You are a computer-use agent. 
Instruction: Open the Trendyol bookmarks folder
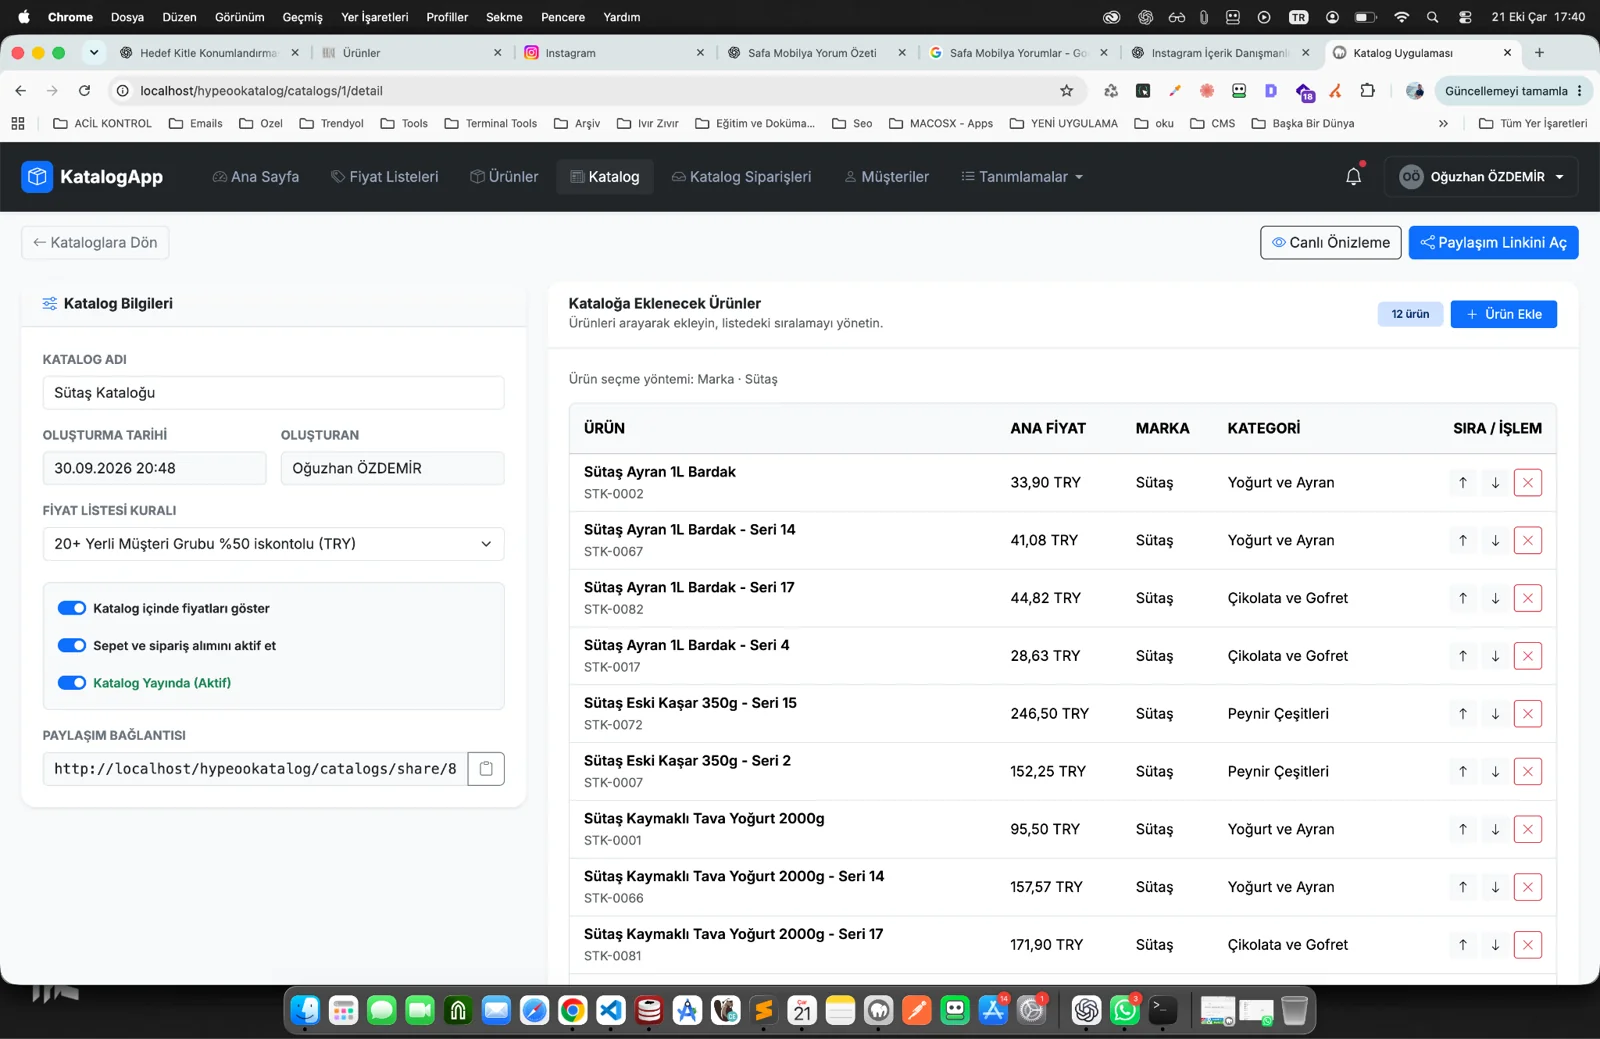(x=331, y=124)
